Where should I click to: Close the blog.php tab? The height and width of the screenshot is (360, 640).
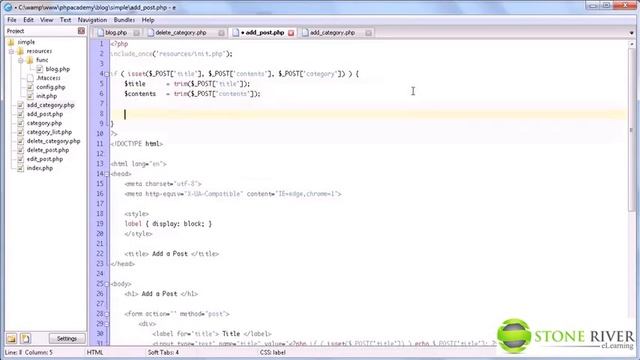pos(136,33)
